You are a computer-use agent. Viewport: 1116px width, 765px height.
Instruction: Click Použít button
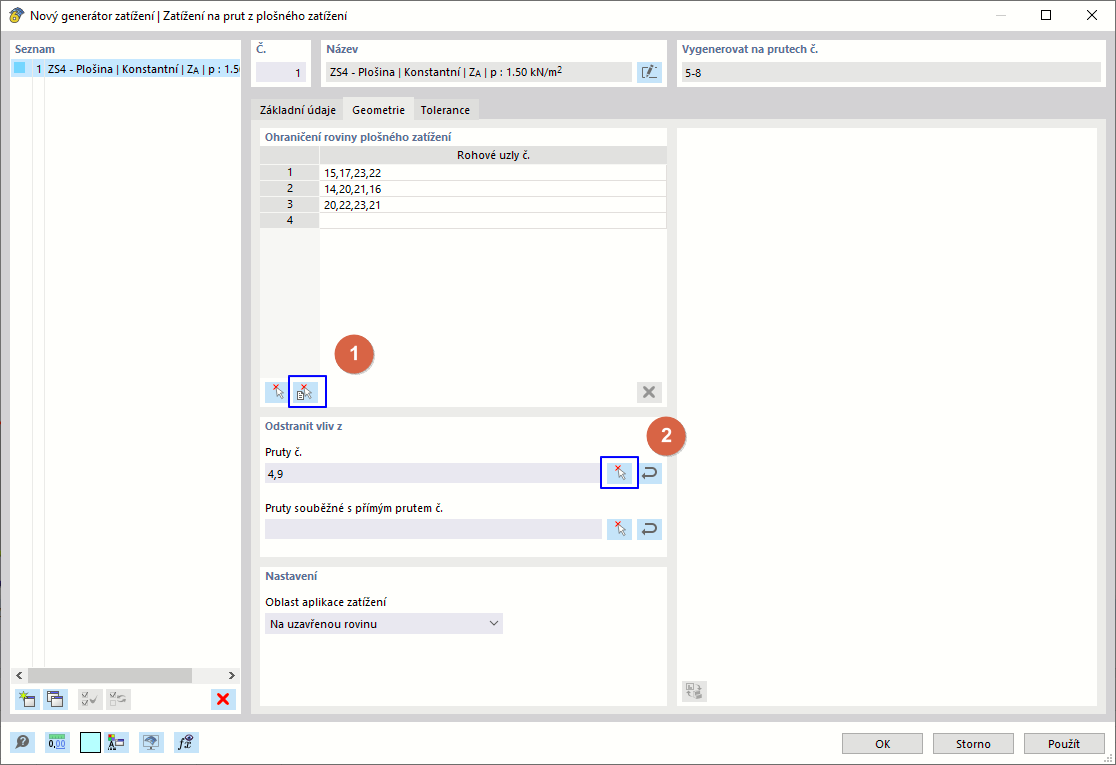1064,744
